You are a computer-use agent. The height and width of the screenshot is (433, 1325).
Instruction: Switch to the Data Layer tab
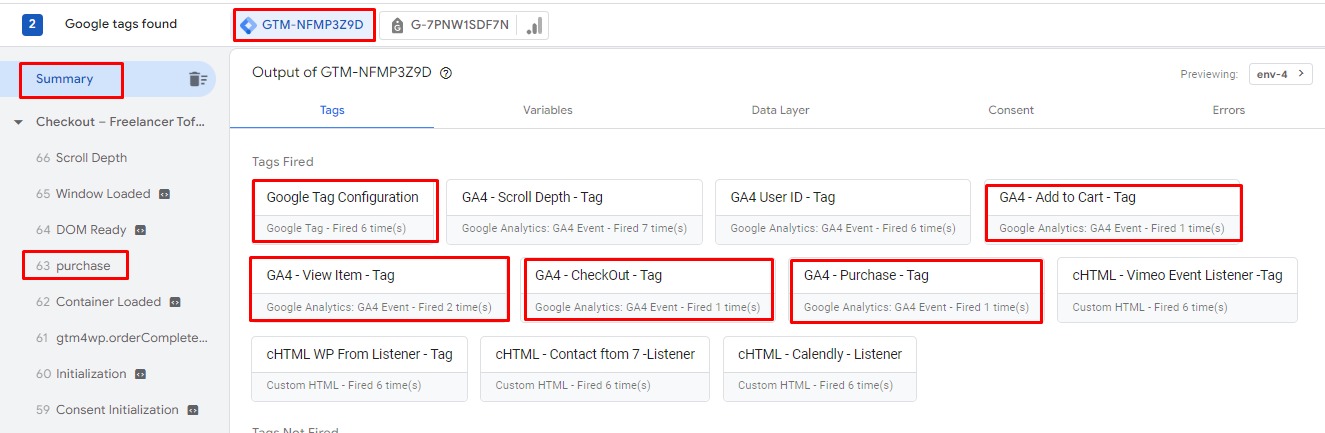[x=780, y=110]
